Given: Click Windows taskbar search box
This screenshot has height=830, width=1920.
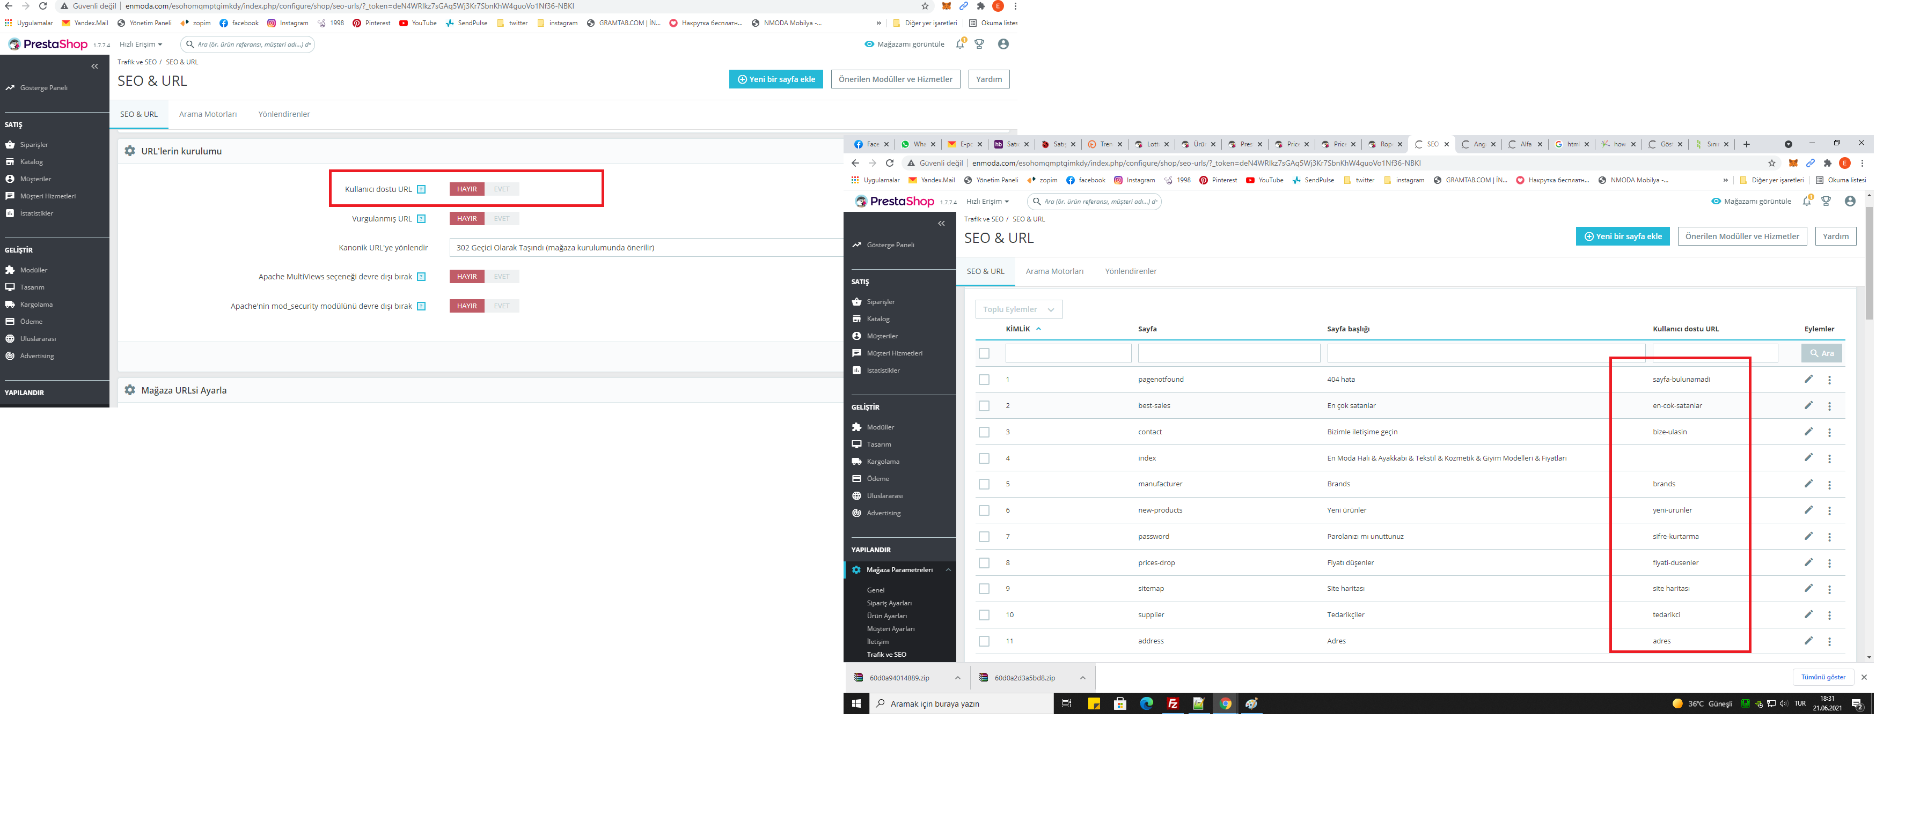Looking at the screenshot, I should (961, 704).
